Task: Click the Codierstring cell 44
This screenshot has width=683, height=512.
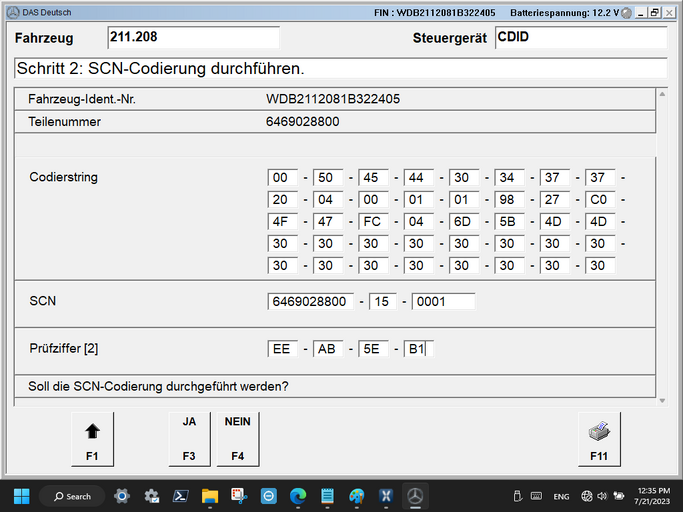Action: coord(418,177)
